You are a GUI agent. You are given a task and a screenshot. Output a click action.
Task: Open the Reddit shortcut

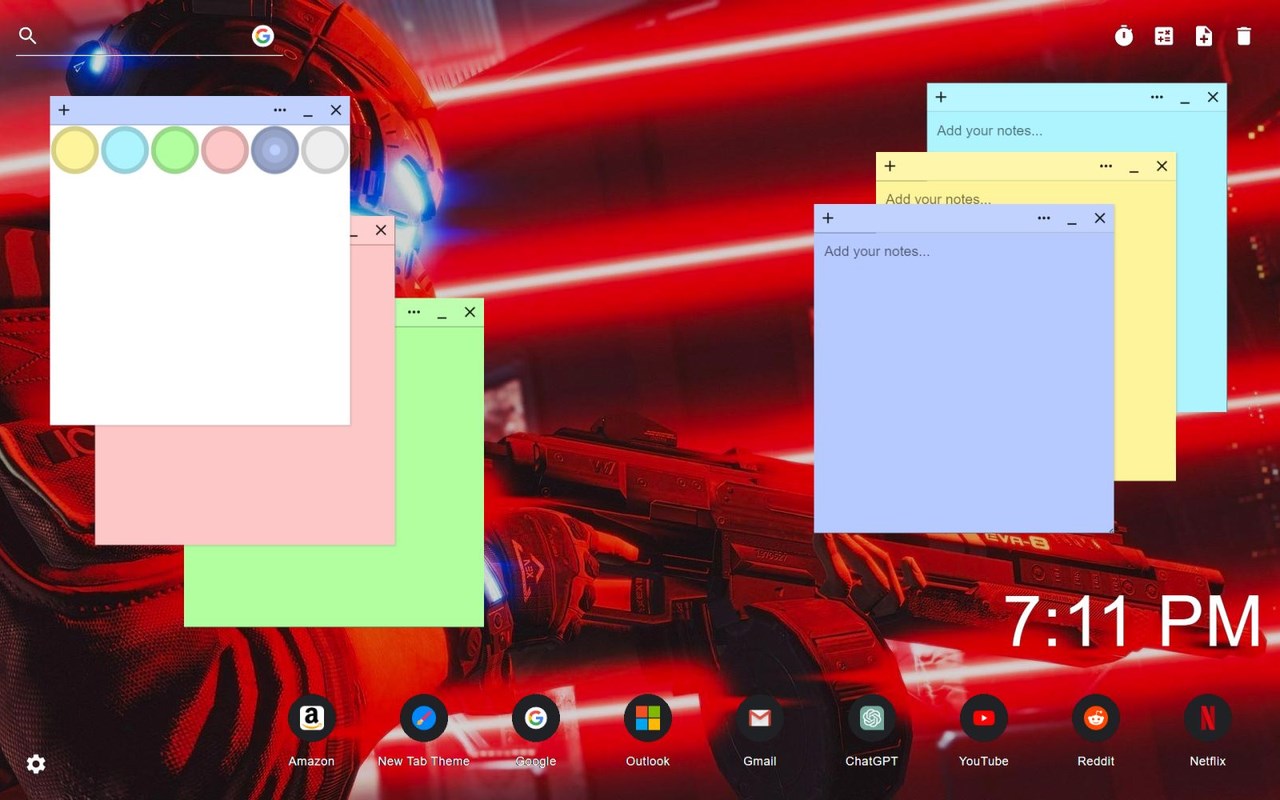pyautogui.click(x=1096, y=718)
